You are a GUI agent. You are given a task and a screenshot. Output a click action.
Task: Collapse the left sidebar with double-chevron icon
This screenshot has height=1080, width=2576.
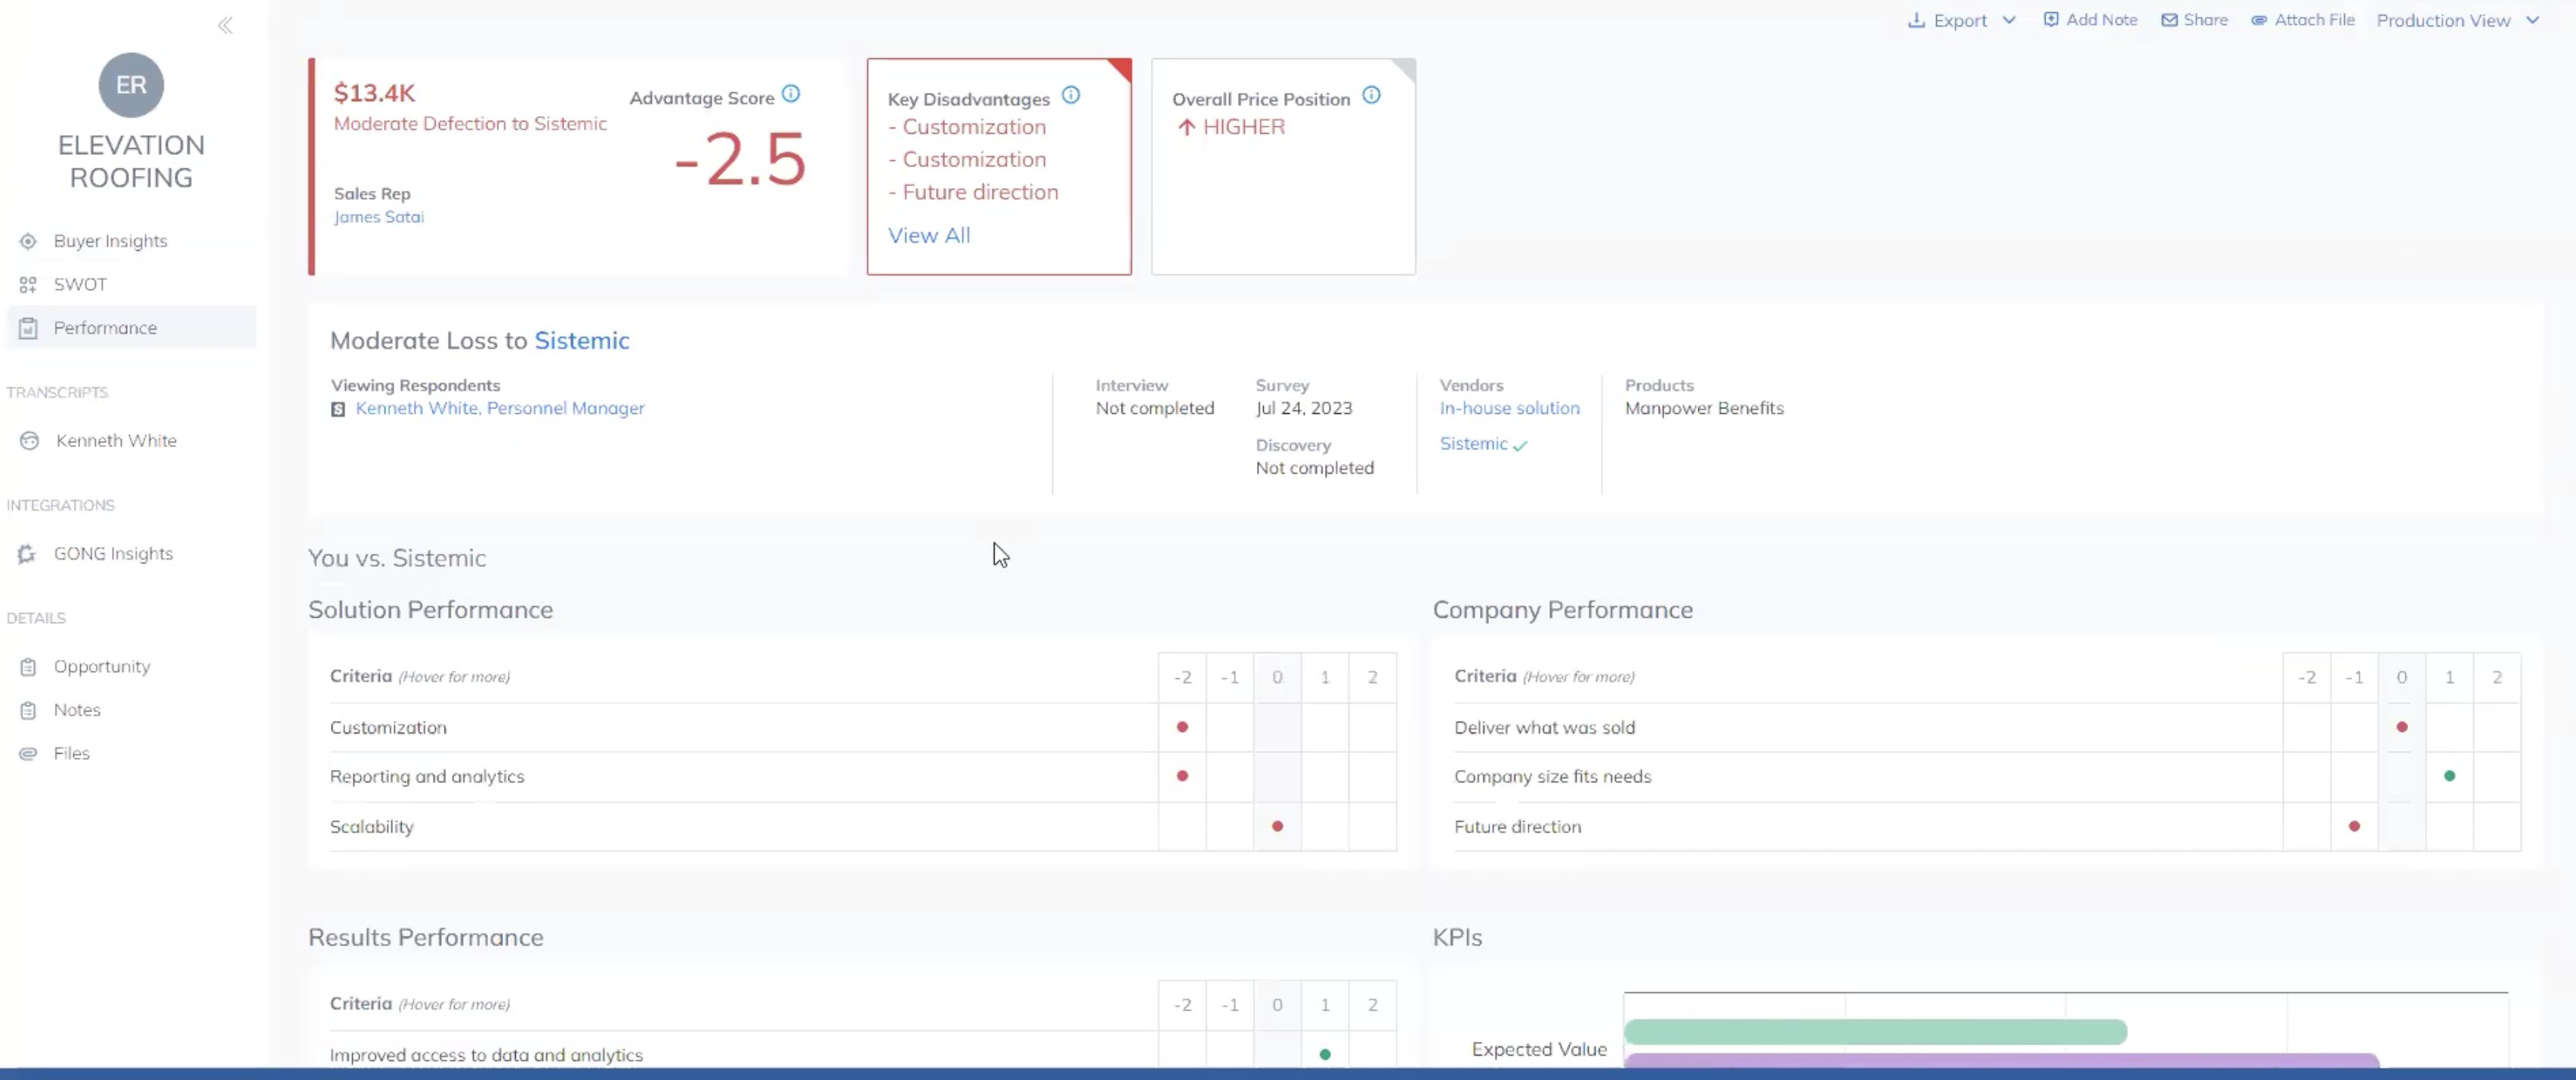point(225,25)
